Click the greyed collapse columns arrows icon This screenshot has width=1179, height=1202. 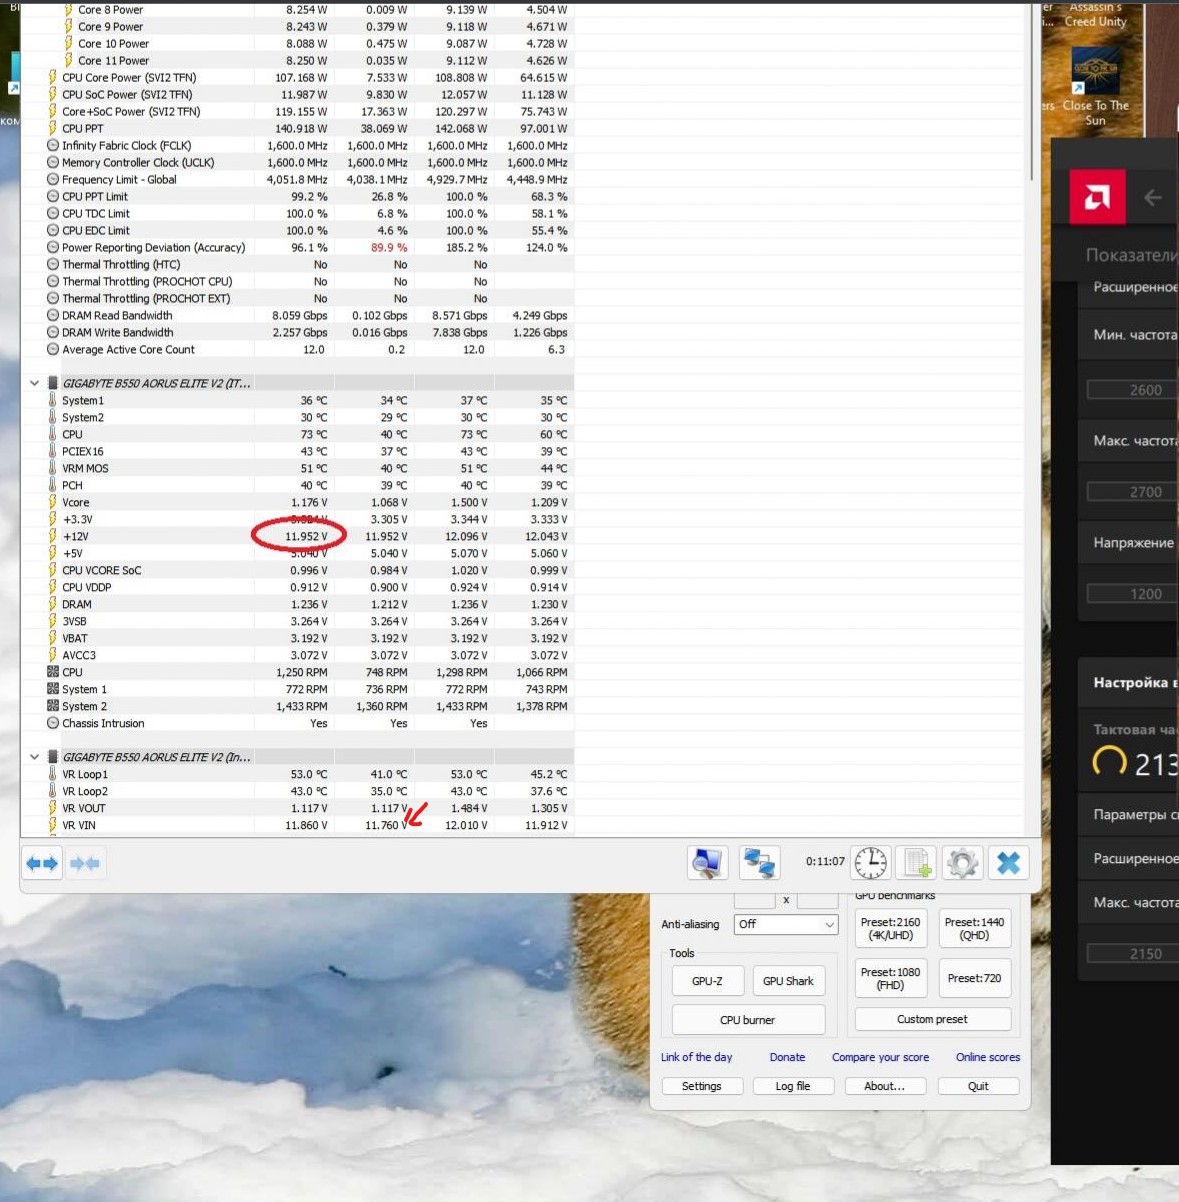tap(85, 863)
